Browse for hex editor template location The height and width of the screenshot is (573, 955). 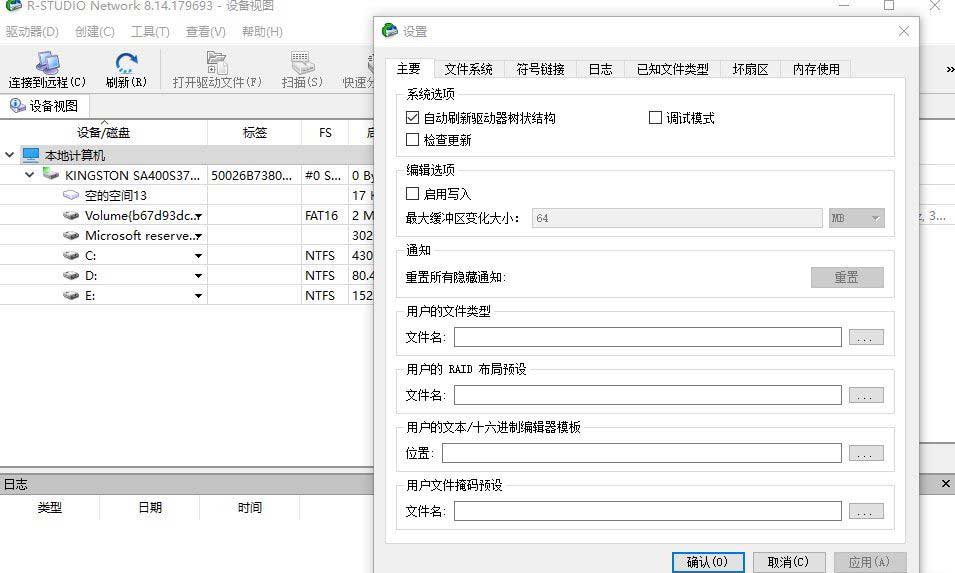click(x=865, y=453)
